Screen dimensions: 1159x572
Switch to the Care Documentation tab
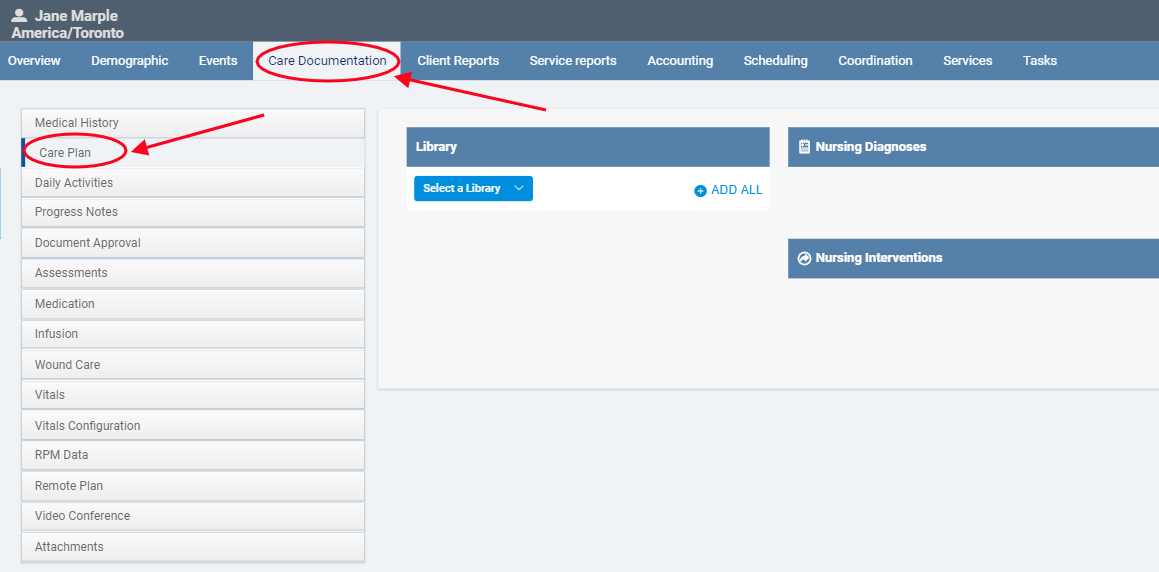pyautogui.click(x=327, y=61)
